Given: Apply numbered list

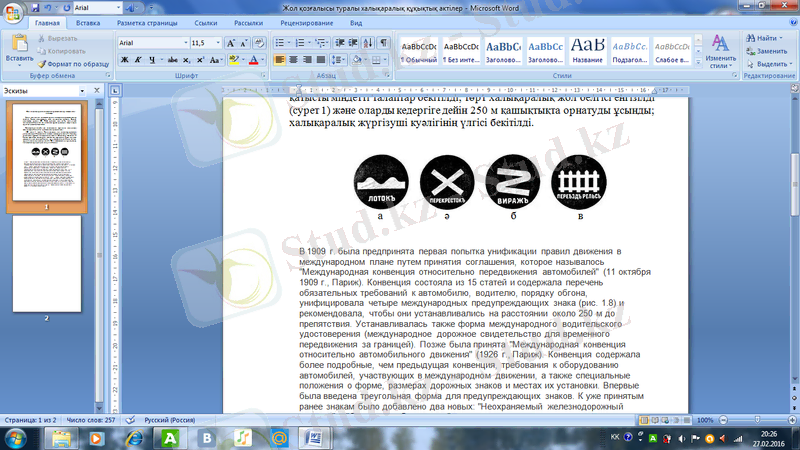Looking at the screenshot, I should click(x=300, y=43).
